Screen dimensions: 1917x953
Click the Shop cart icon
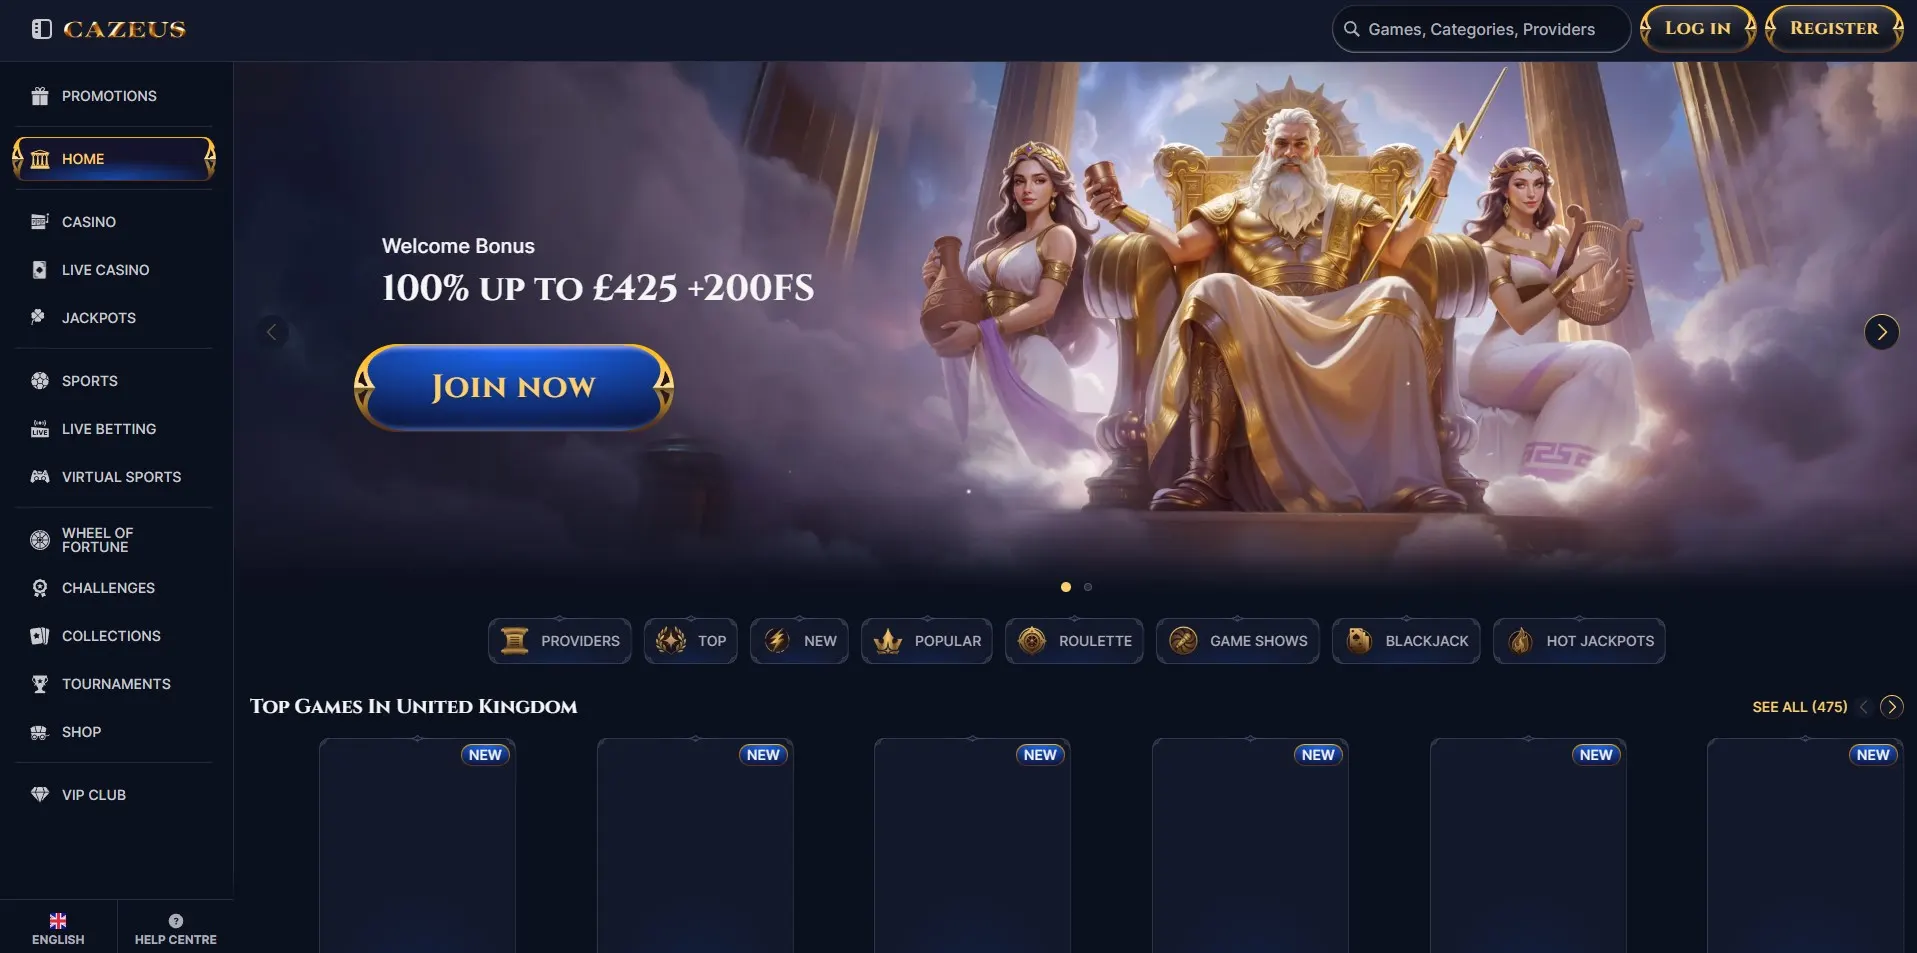coord(40,732)
